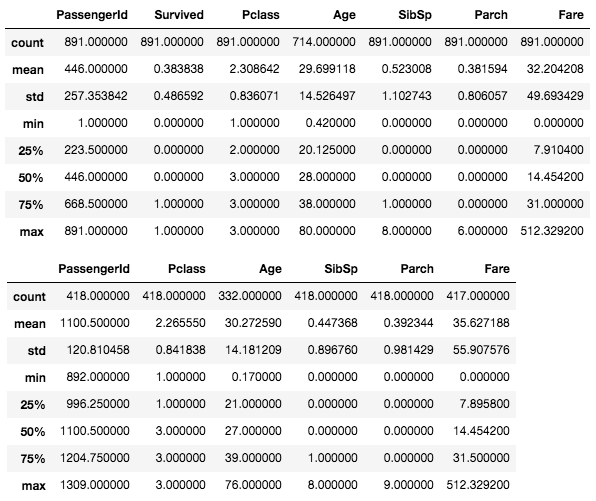
Task: Select PassengerId mean 1100.500000 cell
Action: (x=95, y=323)
